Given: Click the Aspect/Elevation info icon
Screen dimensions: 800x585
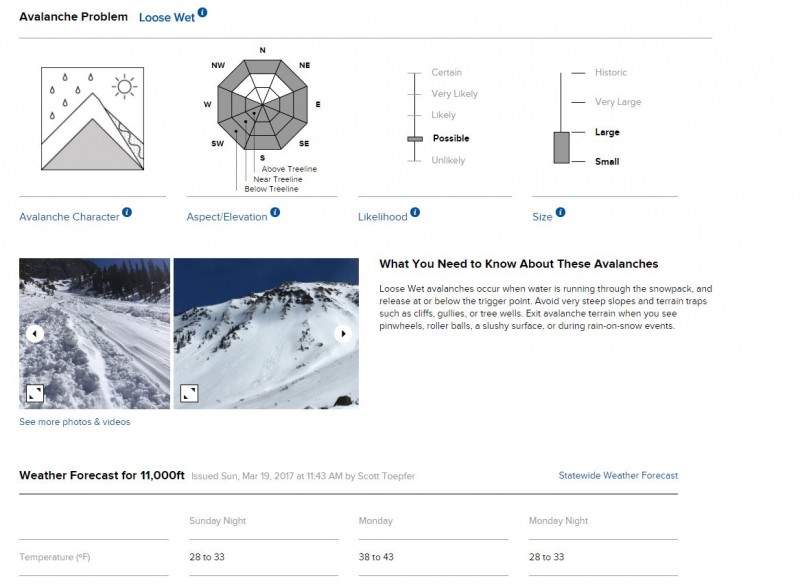Looking at the screenshot, I should [275, 212].
